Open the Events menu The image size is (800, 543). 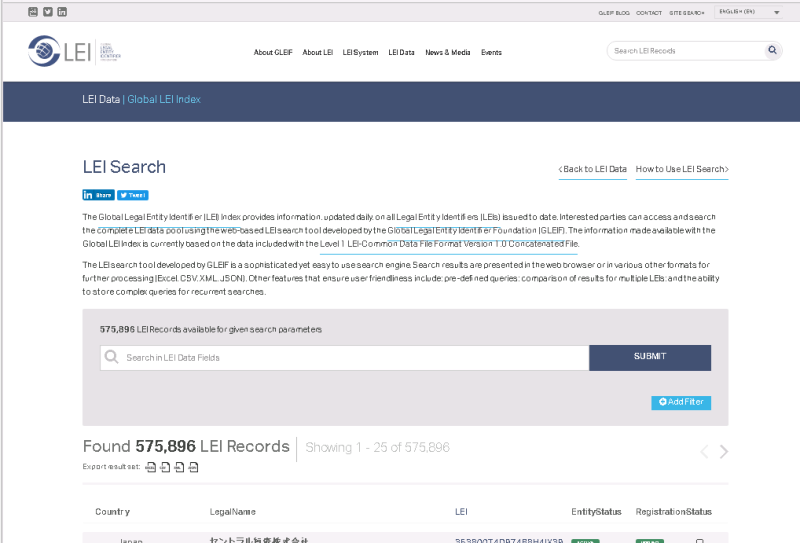coord(491,52)
